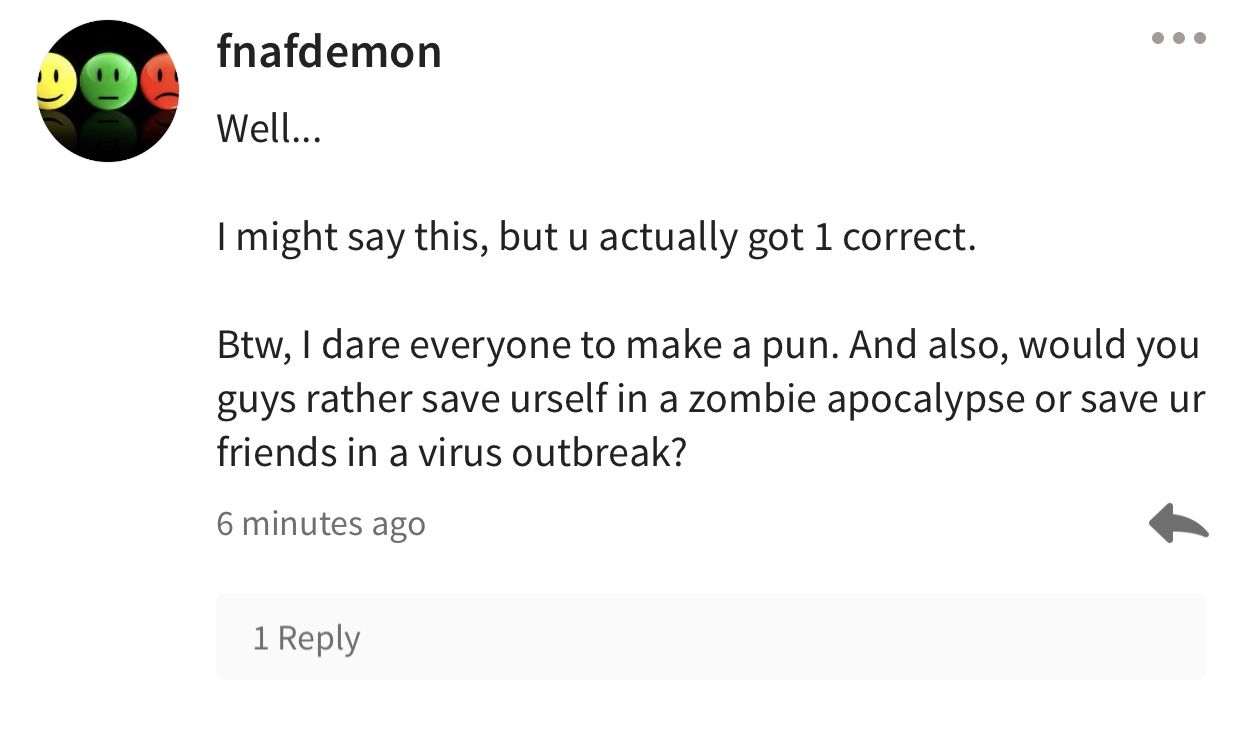Click the green neutral face in avatar
Viewport: 1242px width, 733px height.
pyautogui.click(x=108, y=80)
